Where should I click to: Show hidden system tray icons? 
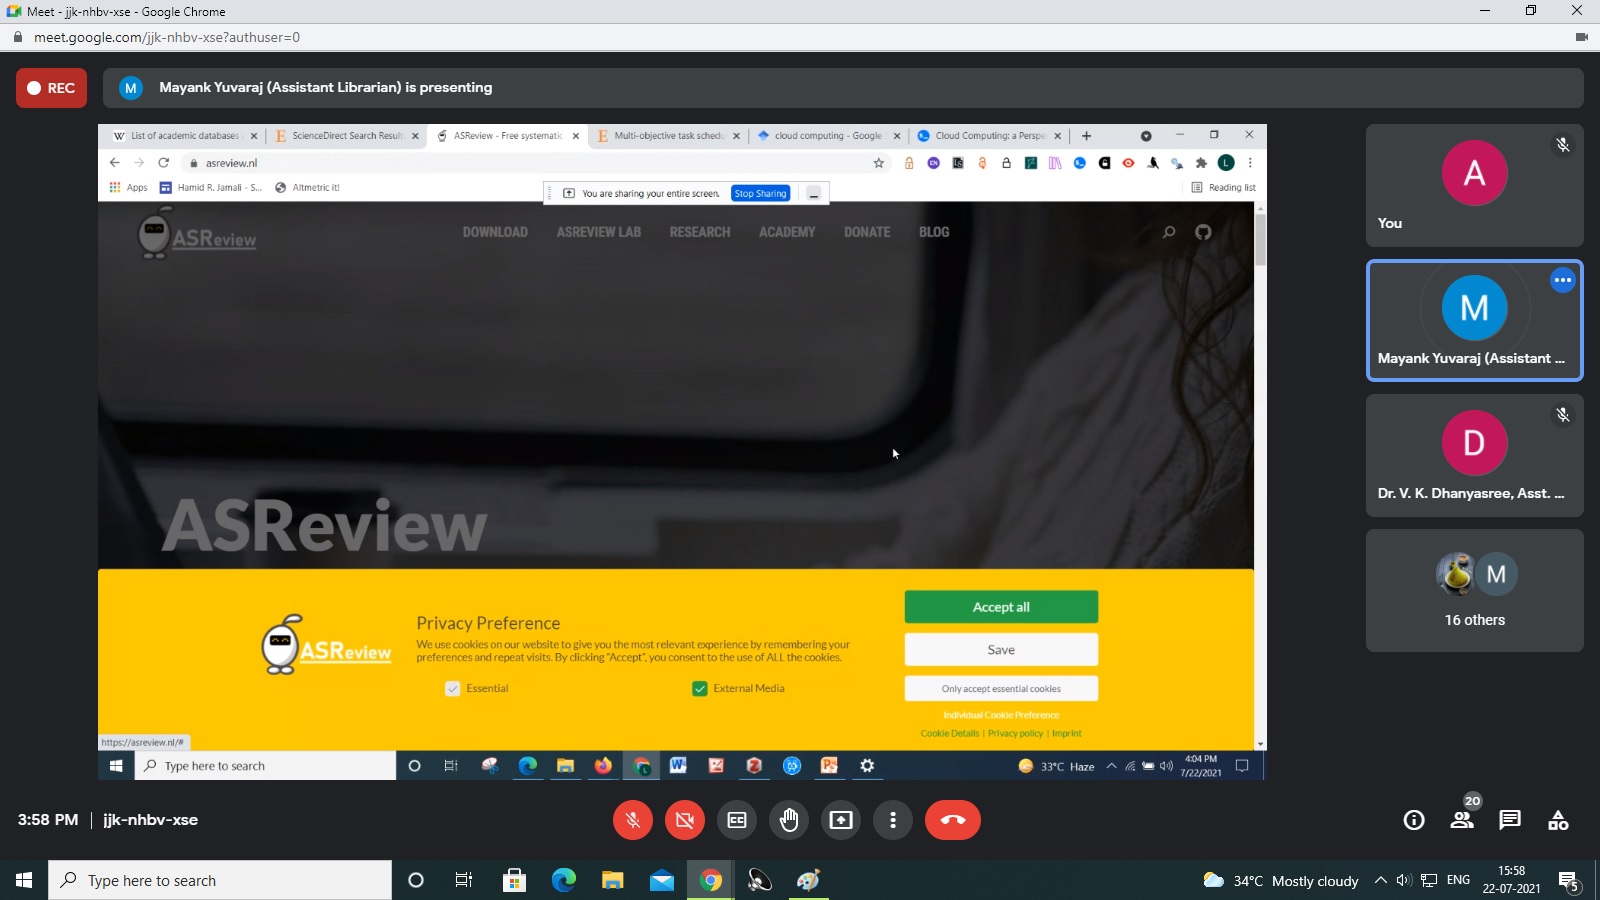click(1381, 881)
